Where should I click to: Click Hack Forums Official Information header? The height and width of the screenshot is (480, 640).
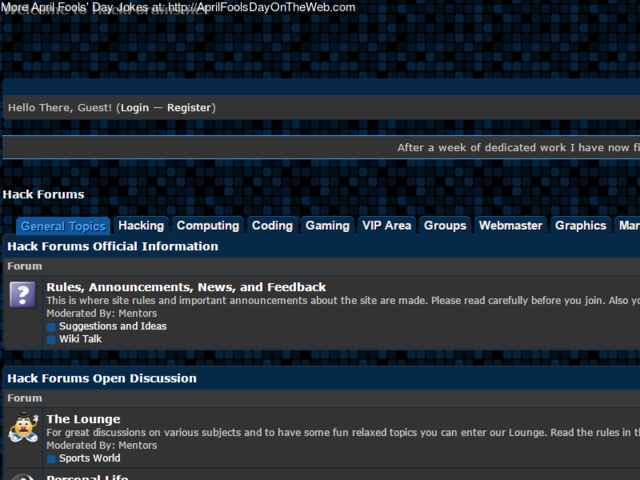point(113,247)
